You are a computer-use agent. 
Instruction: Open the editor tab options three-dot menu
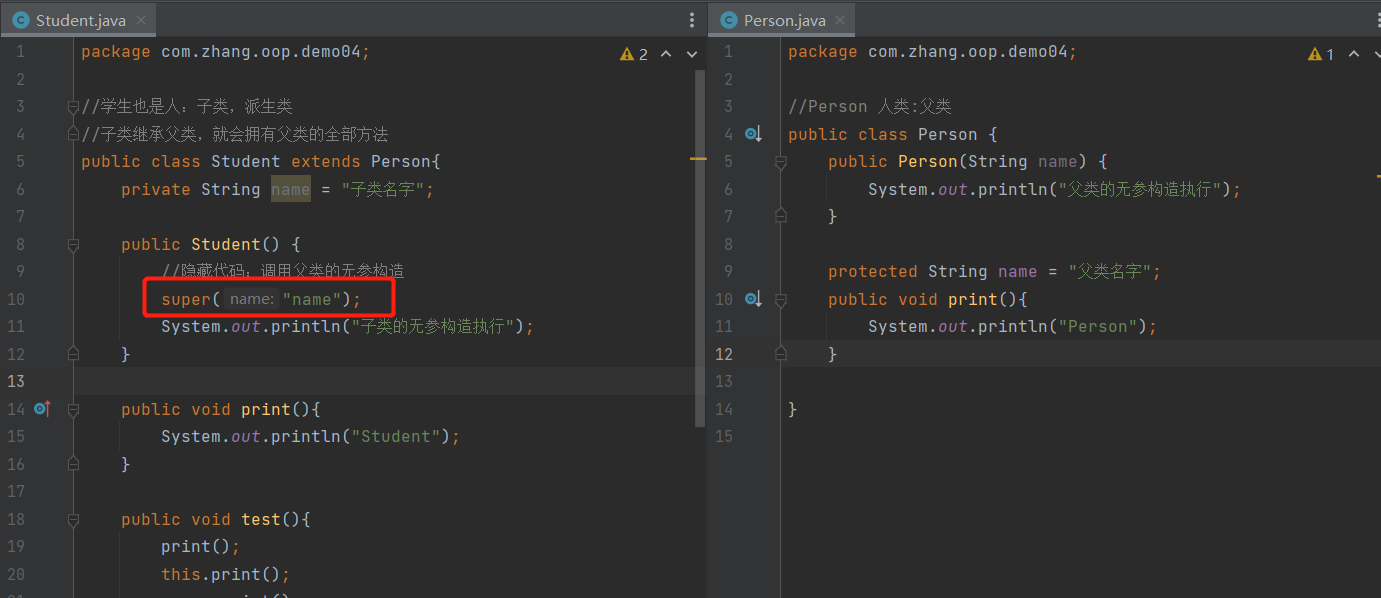[x=692, y=20]
